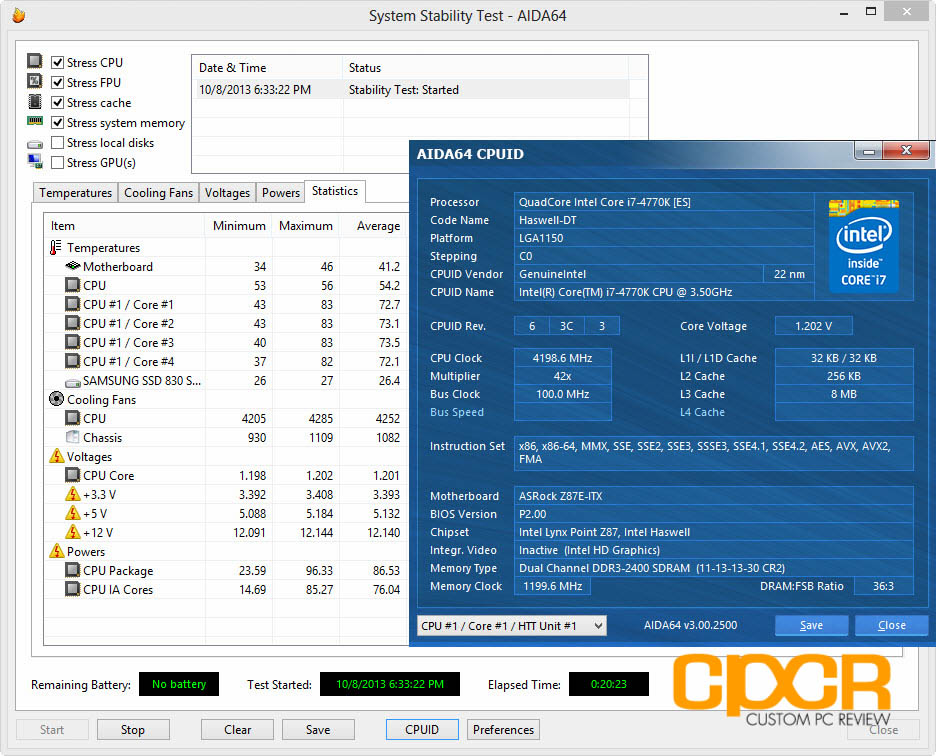Image resolution: width=936 pixels, height=756 pixels.
Task: Open the Powers tab
Action: click(x=281, y=193)
